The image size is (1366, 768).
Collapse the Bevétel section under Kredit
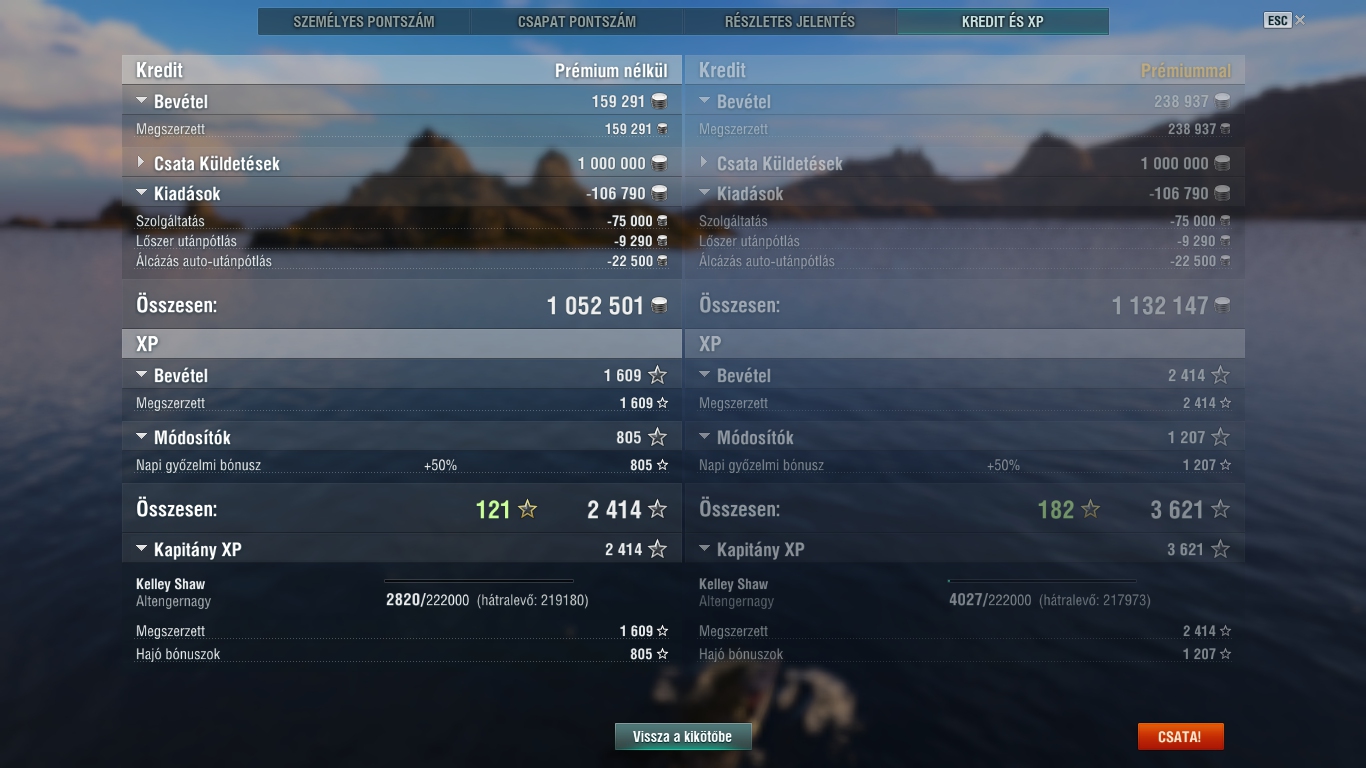tap(141, 101)
